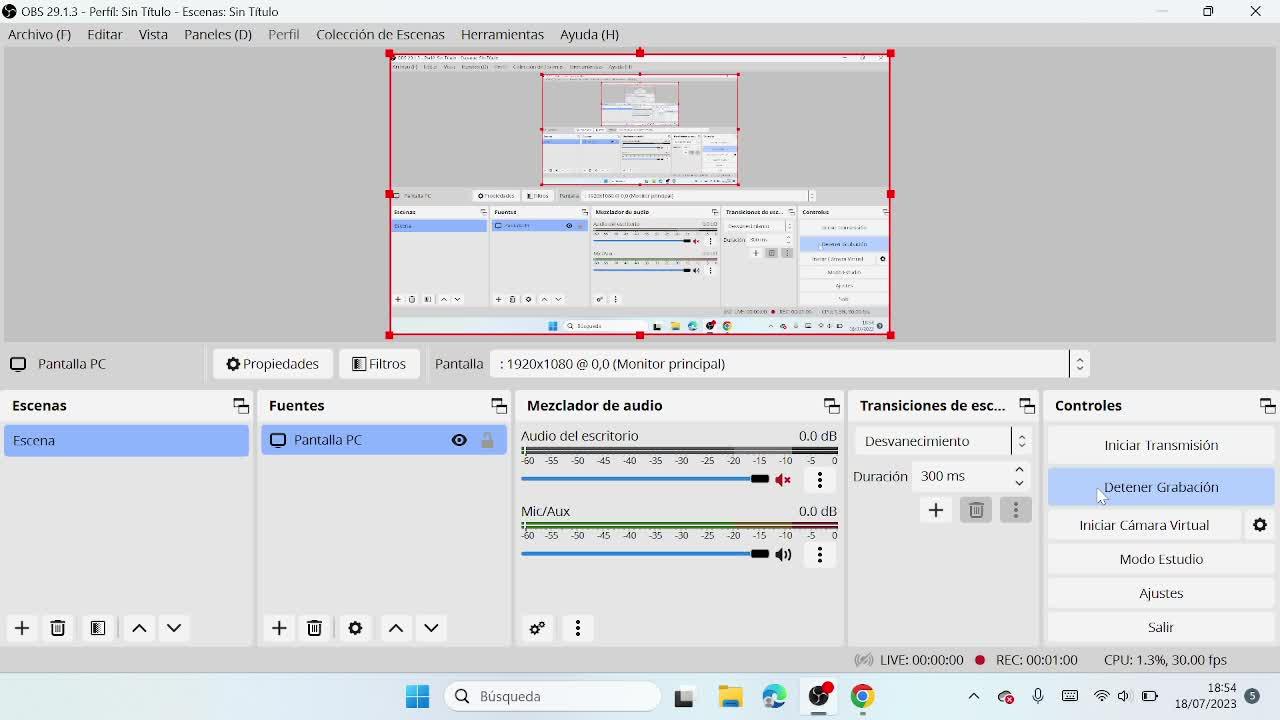Move source up with arrow icon
This screenshot has height=720, width=1280.
click(x=396, y=628)
